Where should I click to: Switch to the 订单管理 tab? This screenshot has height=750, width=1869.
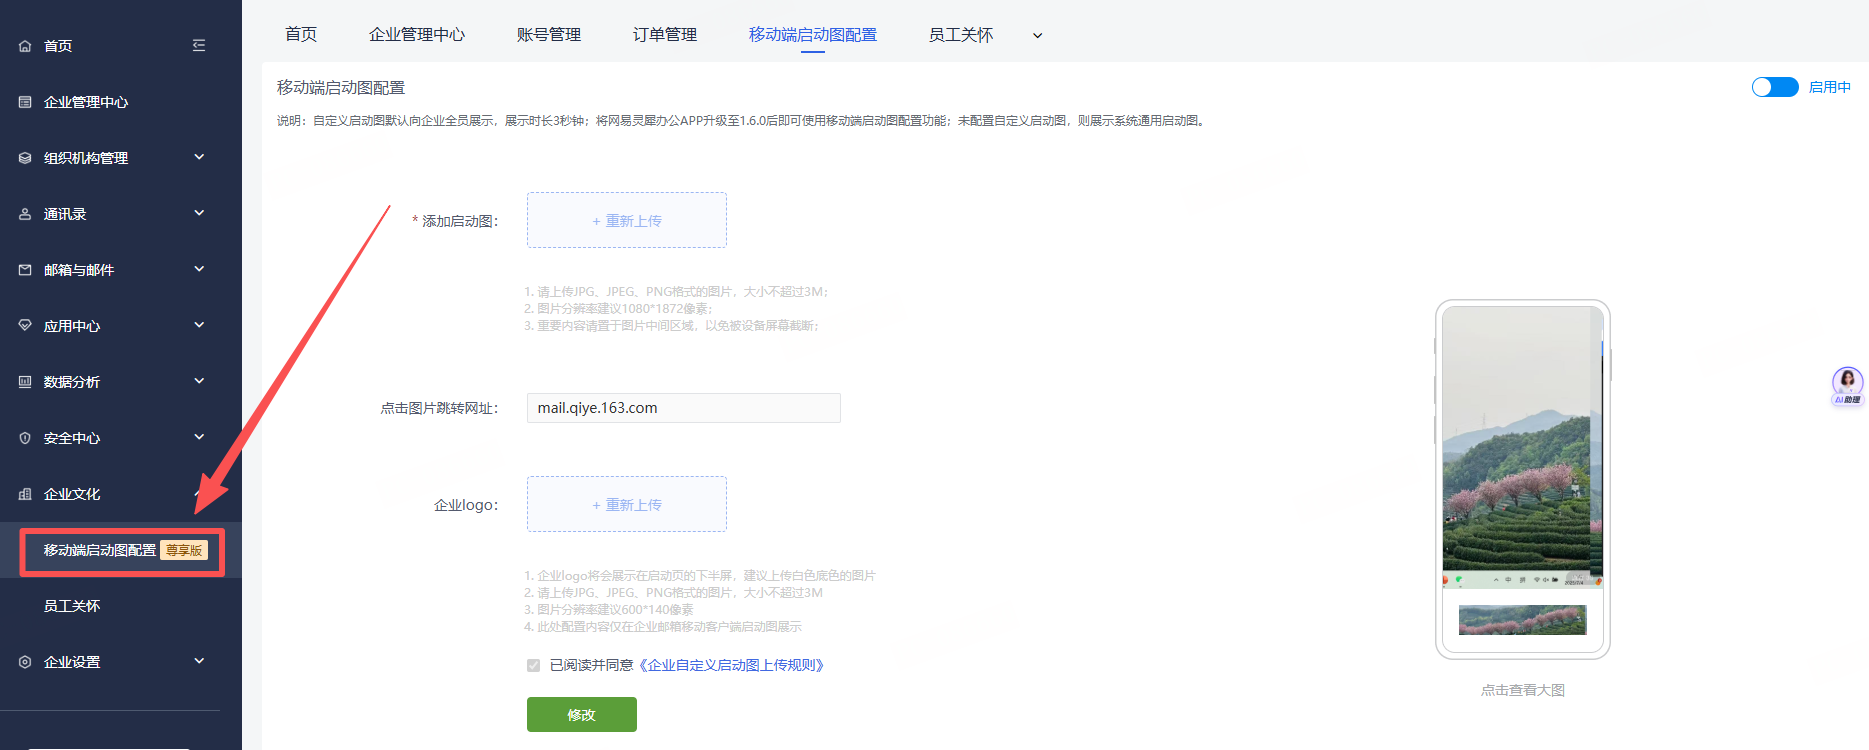pos(665,35)
